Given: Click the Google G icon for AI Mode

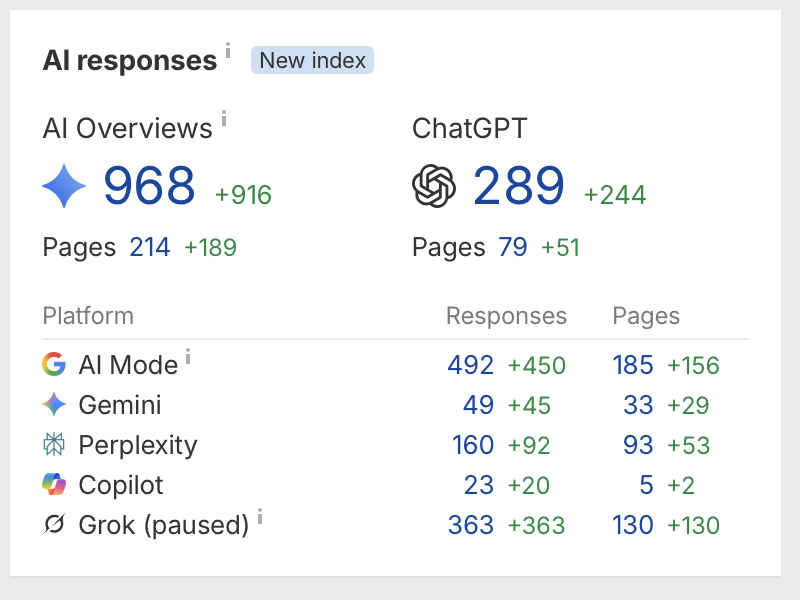Looking at the screenshot, I should pos(54,364).
